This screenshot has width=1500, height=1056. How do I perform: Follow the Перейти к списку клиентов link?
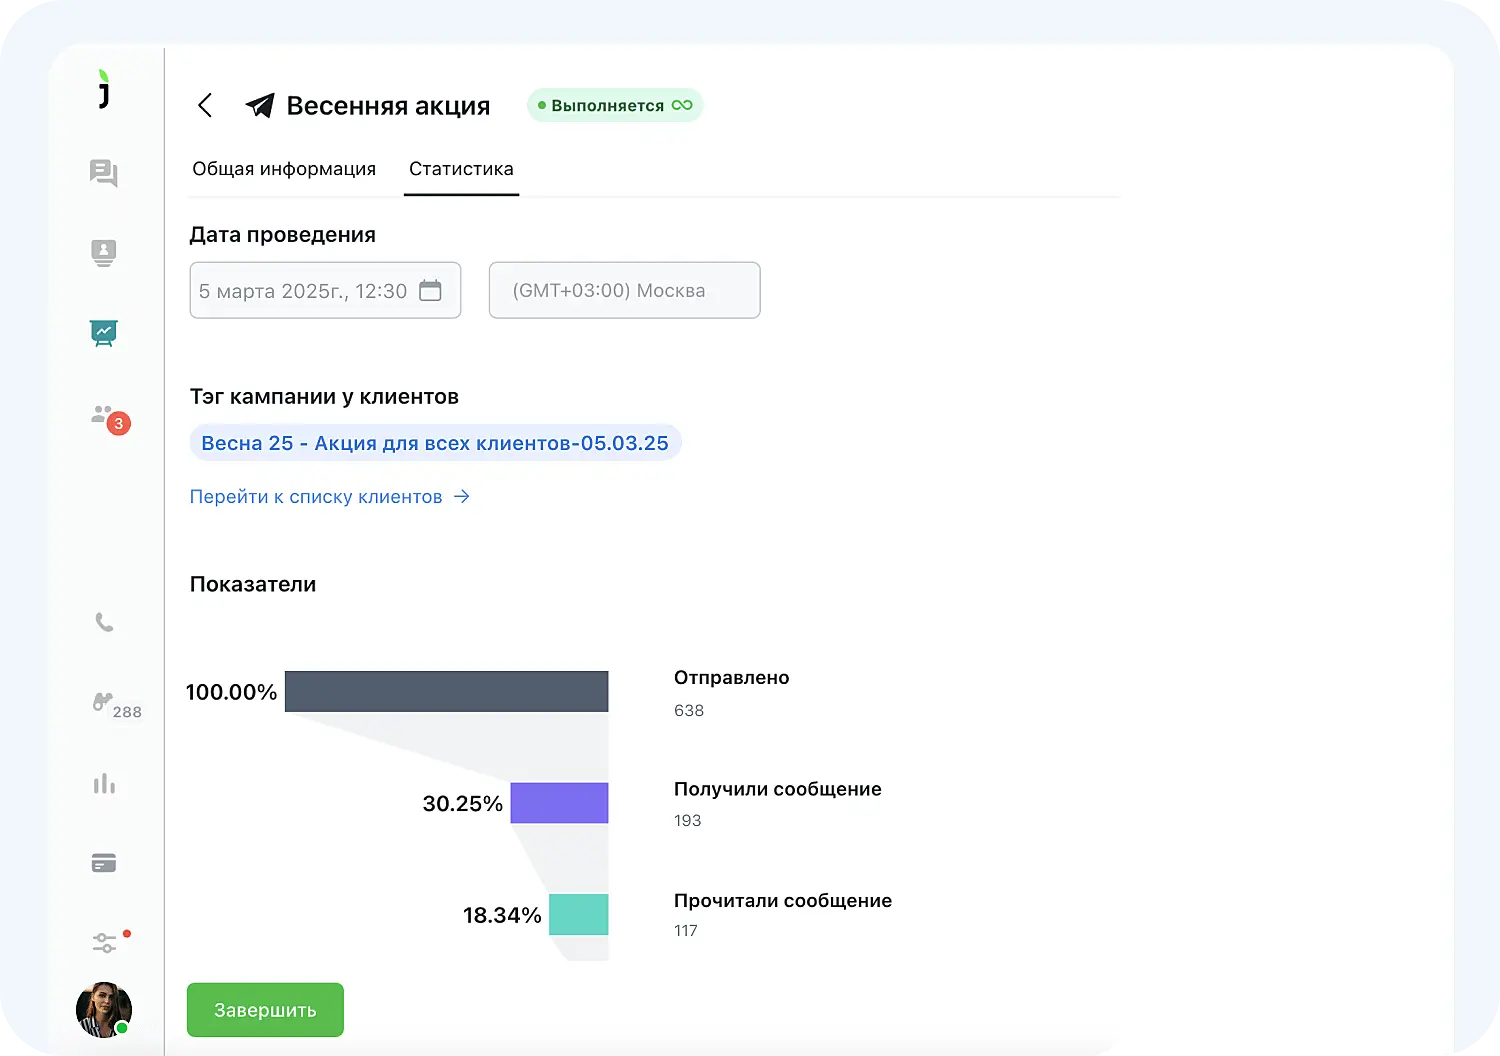(317, 496)
